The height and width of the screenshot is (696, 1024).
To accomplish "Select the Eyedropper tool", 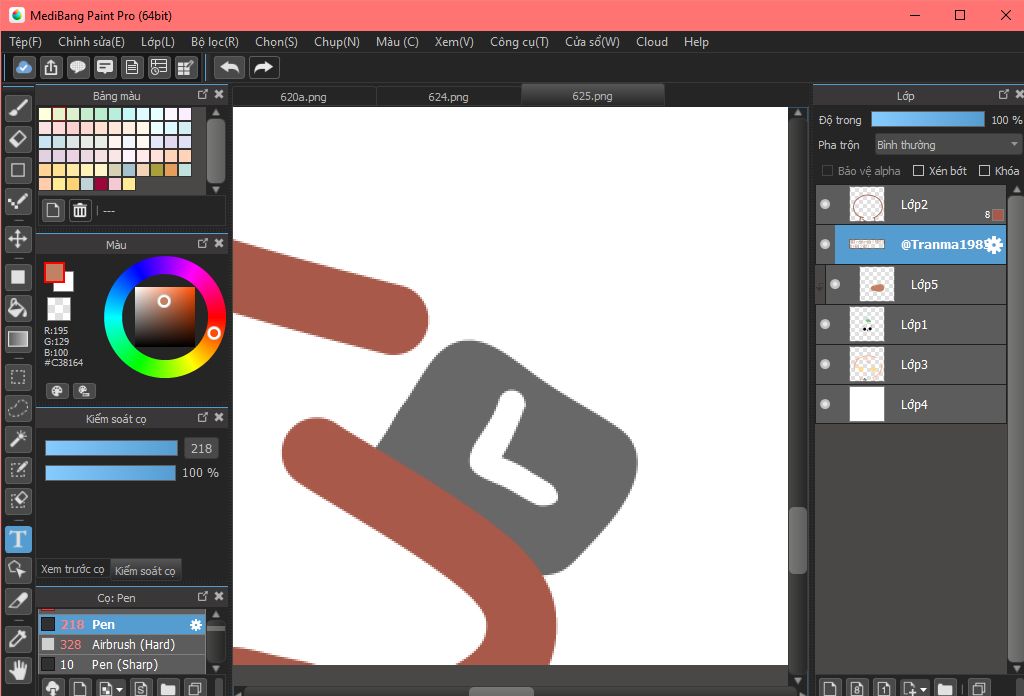I will (x=18, y=639).
